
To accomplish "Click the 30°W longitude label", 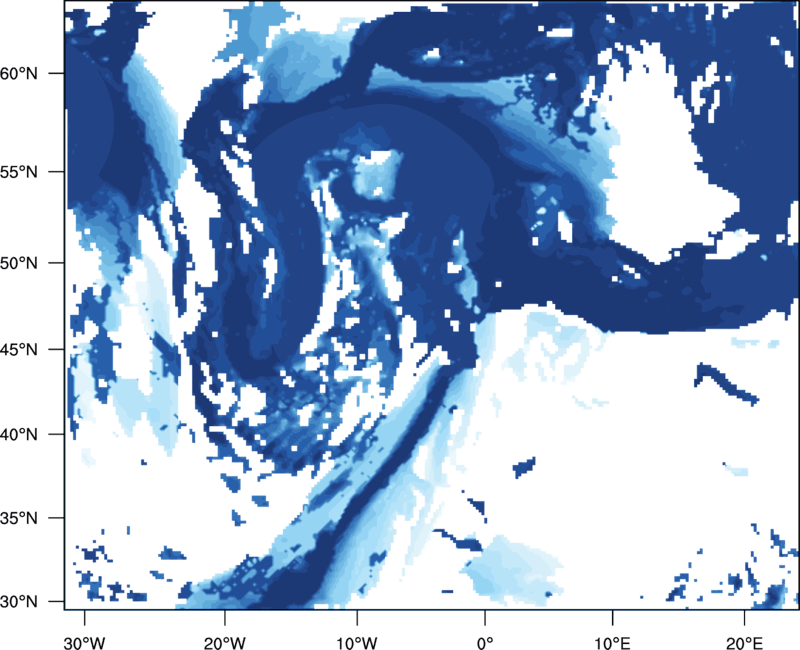I will (x=85, y=643).
